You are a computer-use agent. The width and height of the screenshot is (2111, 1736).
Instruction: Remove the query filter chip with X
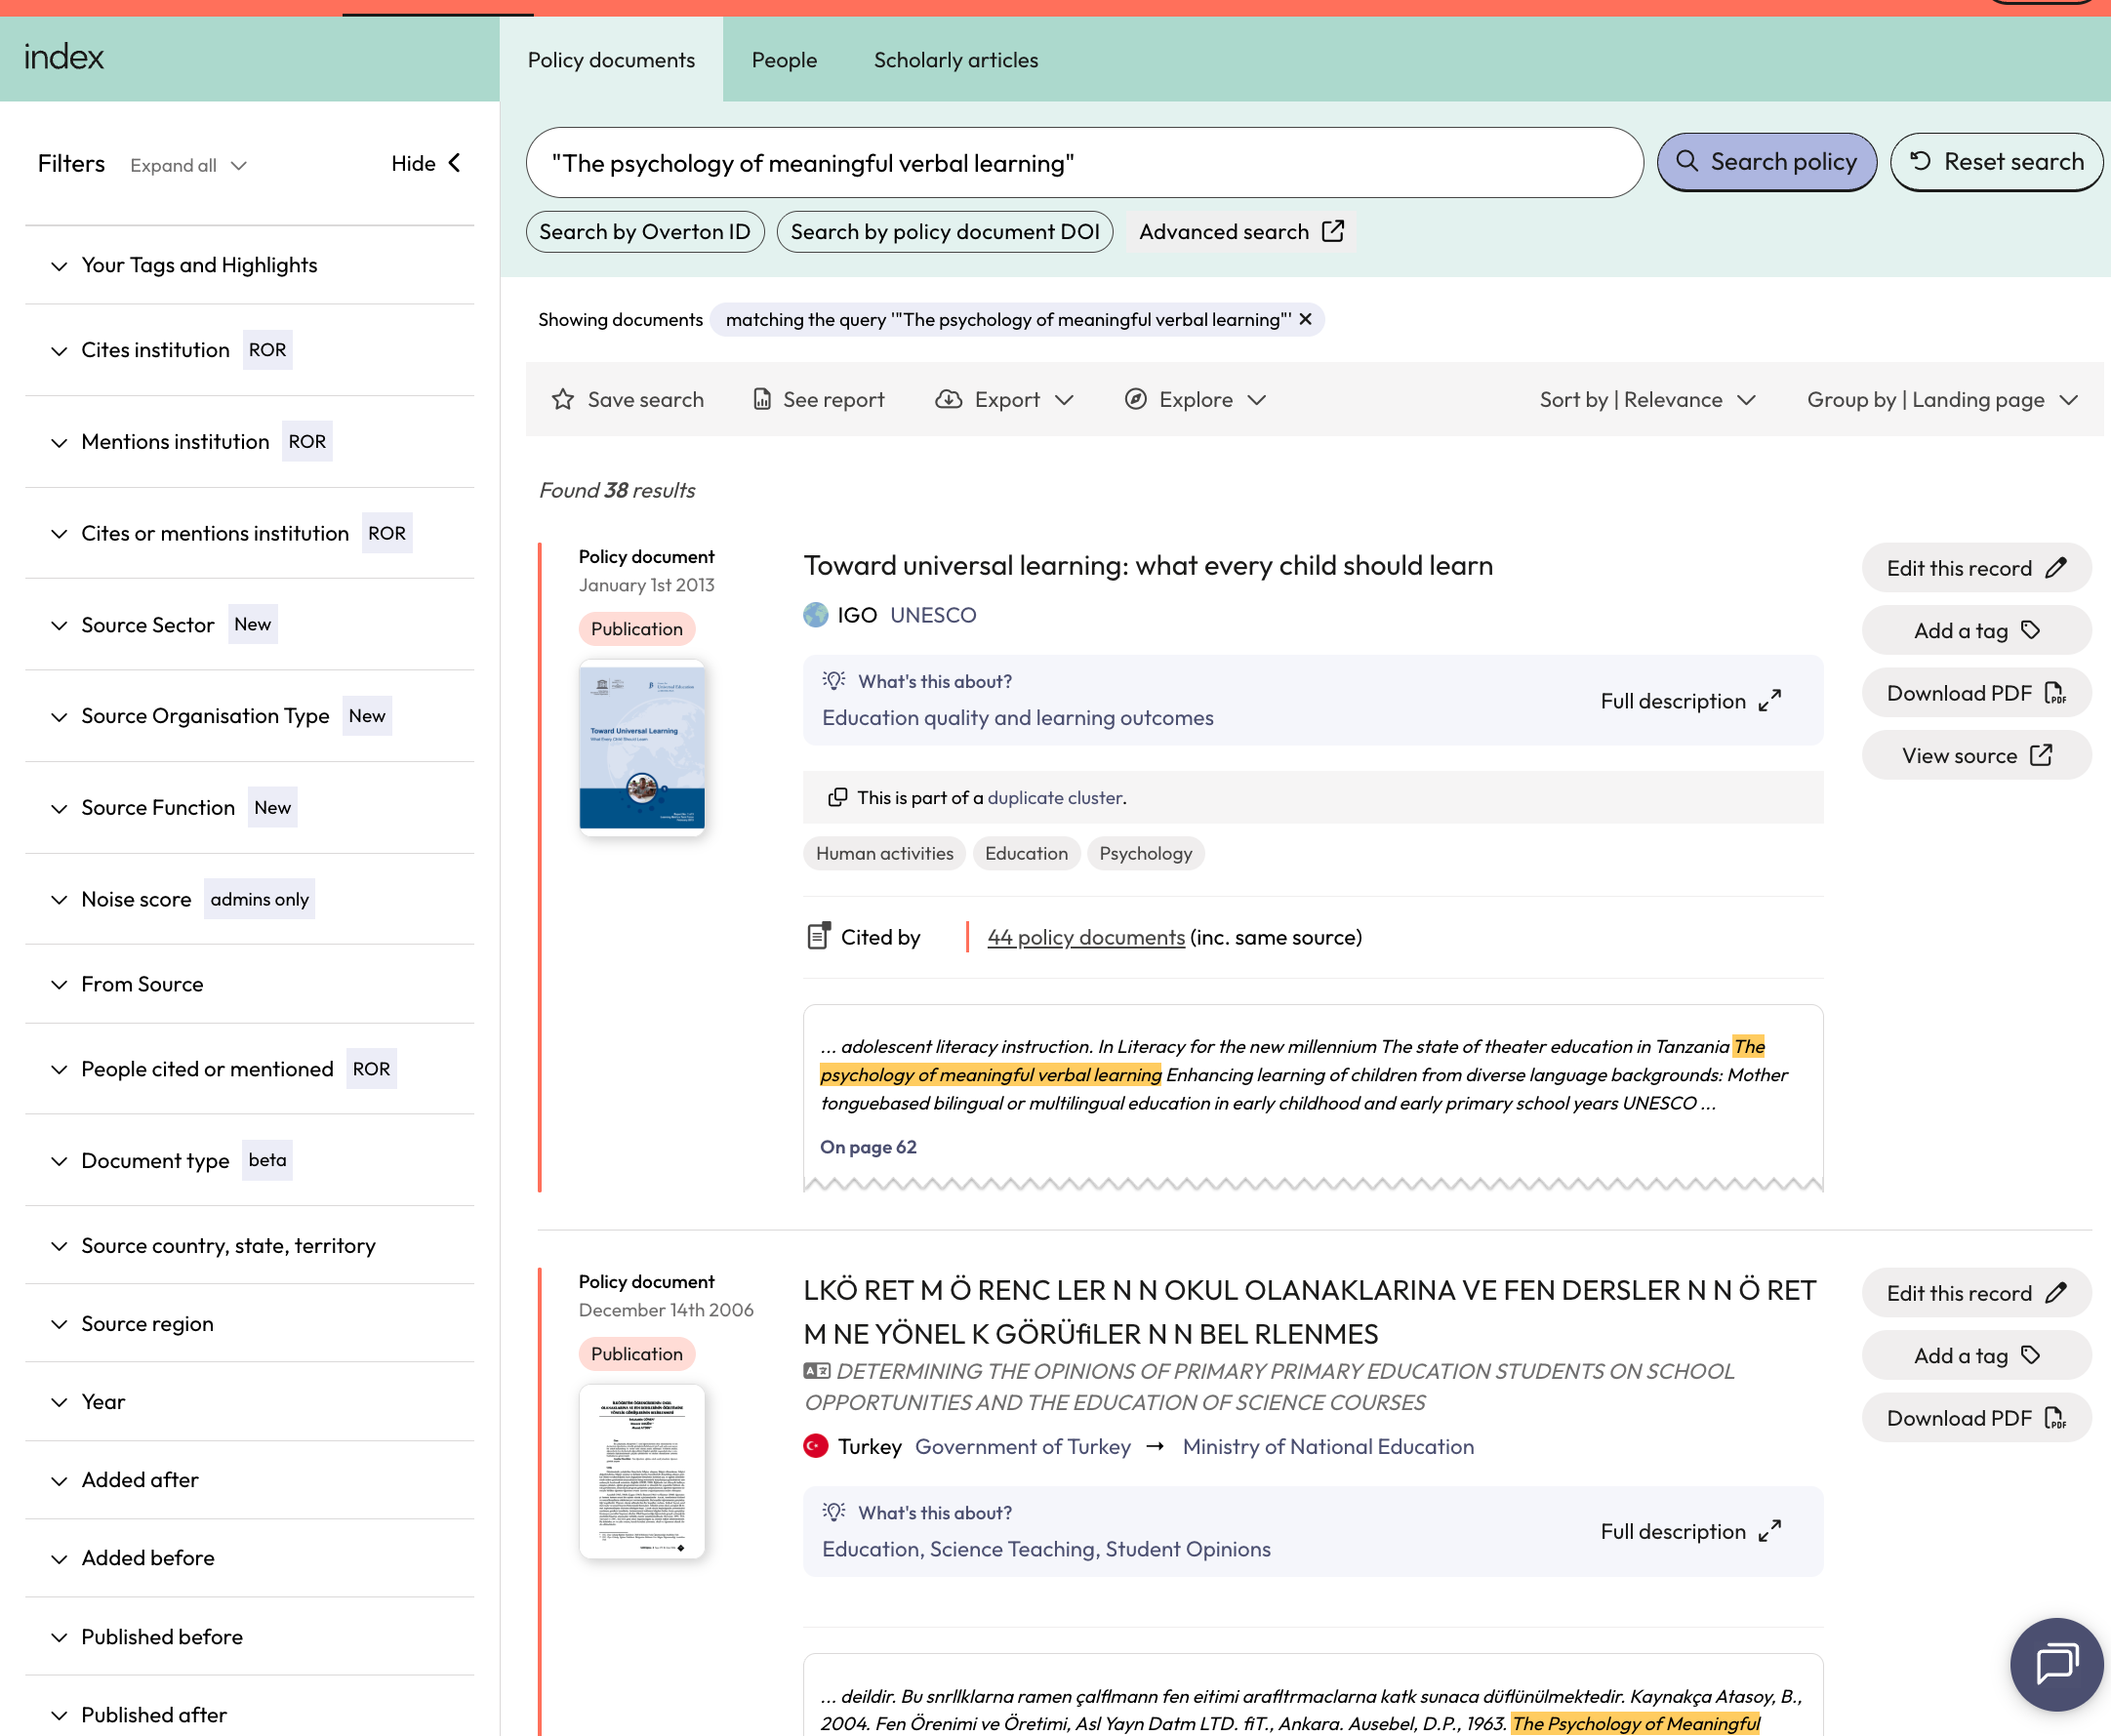(x=1305, y=319)
